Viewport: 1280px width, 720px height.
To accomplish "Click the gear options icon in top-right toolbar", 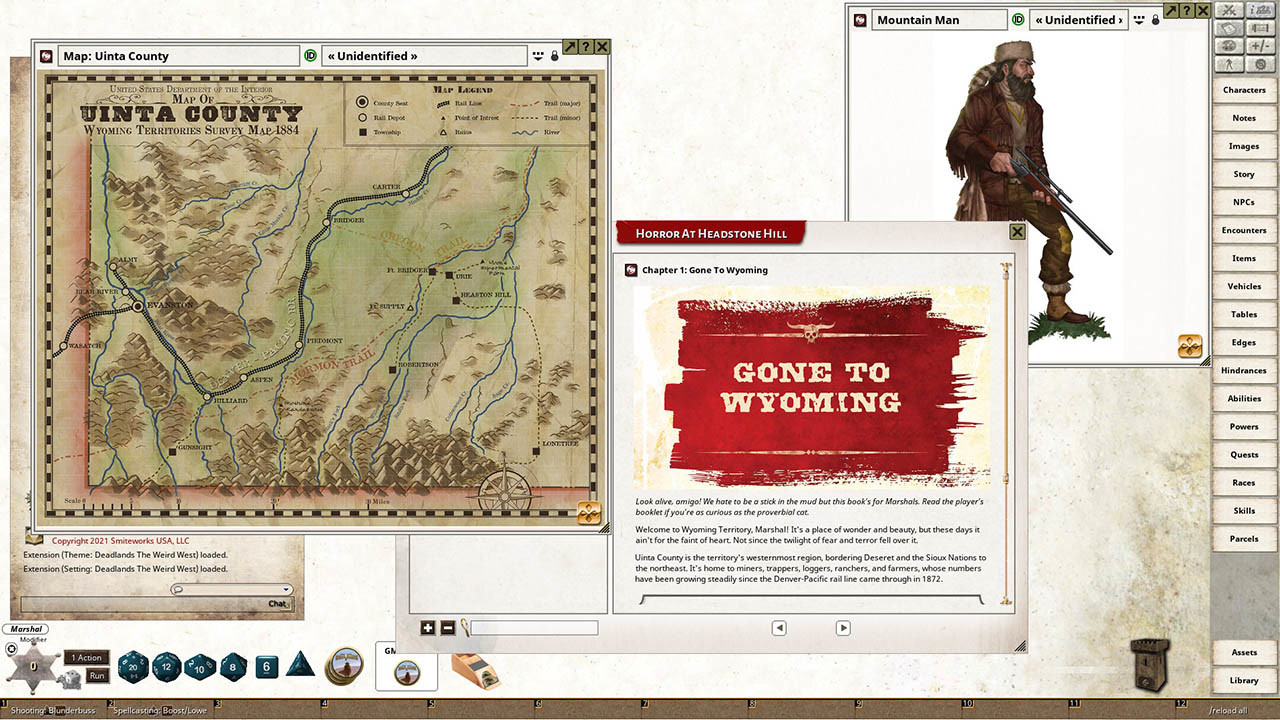I will click(x=1261, y=63).
